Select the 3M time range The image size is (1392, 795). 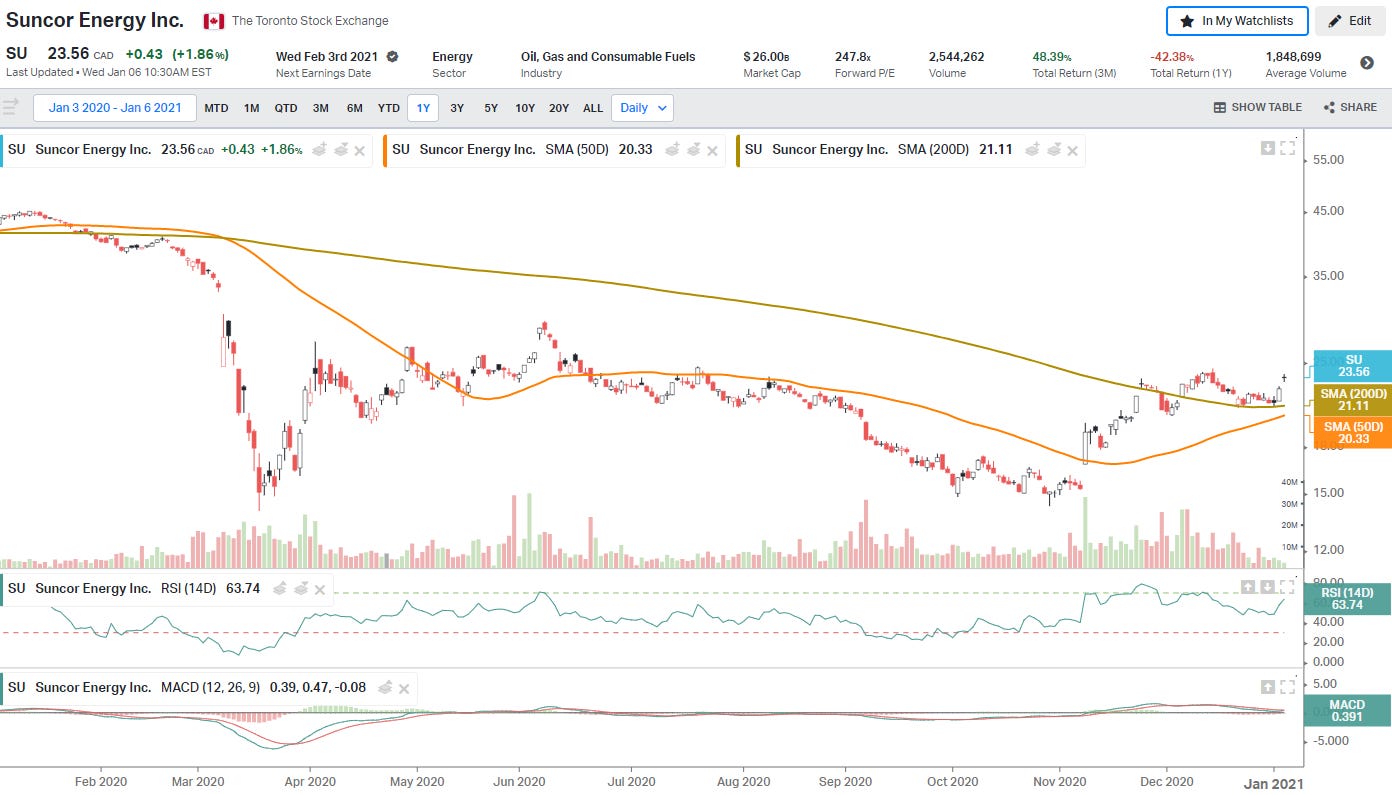point(320,108)
